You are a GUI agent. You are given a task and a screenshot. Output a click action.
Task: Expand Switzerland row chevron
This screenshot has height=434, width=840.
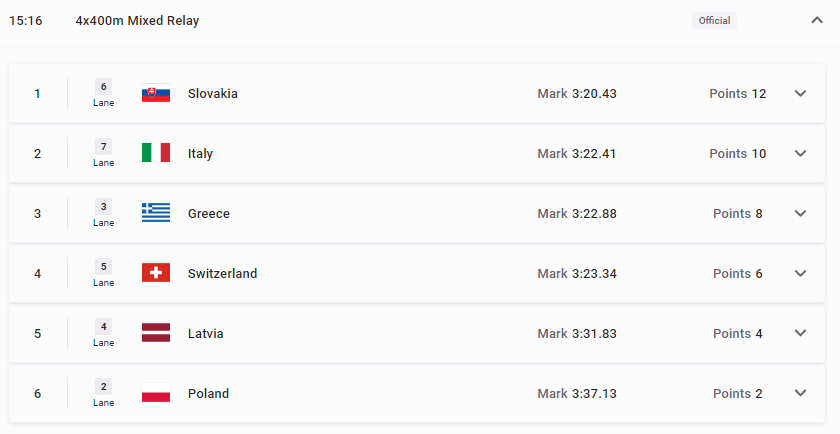point(800,273)
